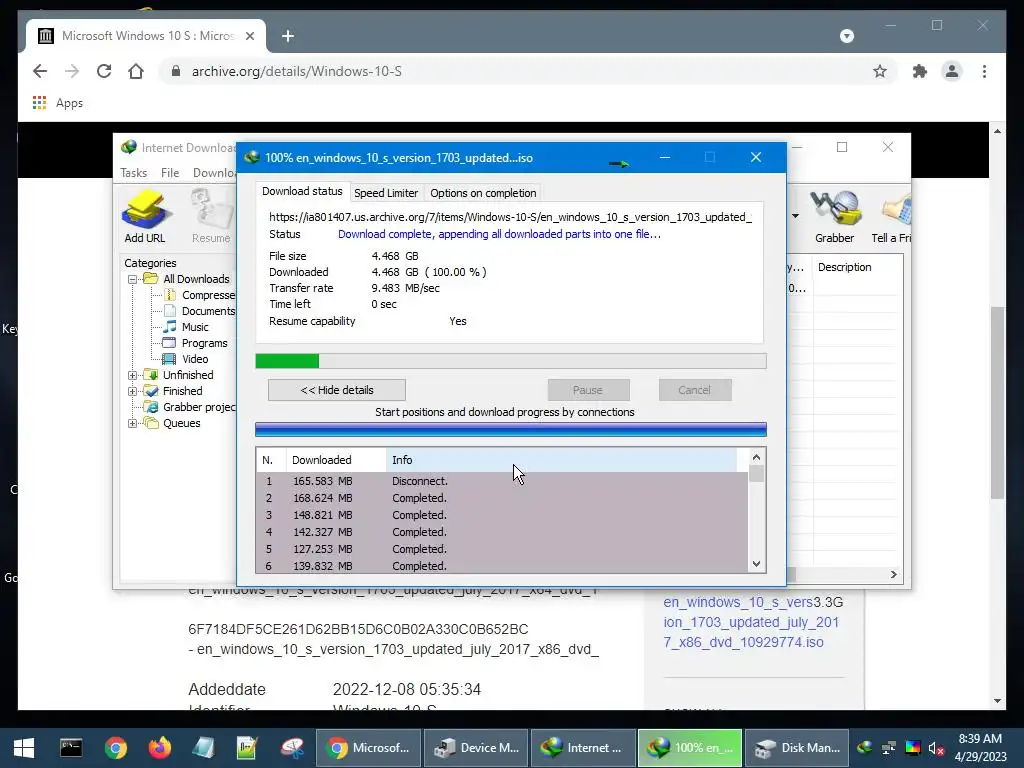Click the blue connections progress bar
This screenshot has height=768, width=1024.
(x=511, y=429)
